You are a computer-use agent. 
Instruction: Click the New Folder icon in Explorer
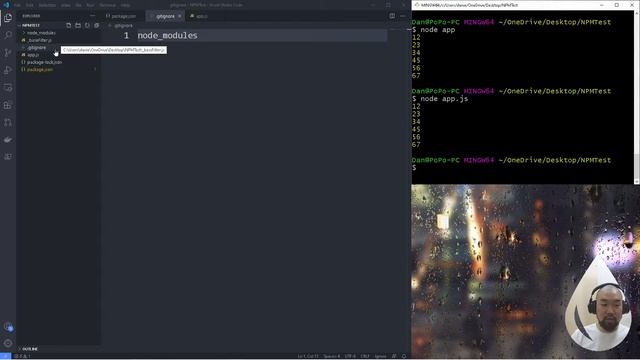[x=78, y=25]
